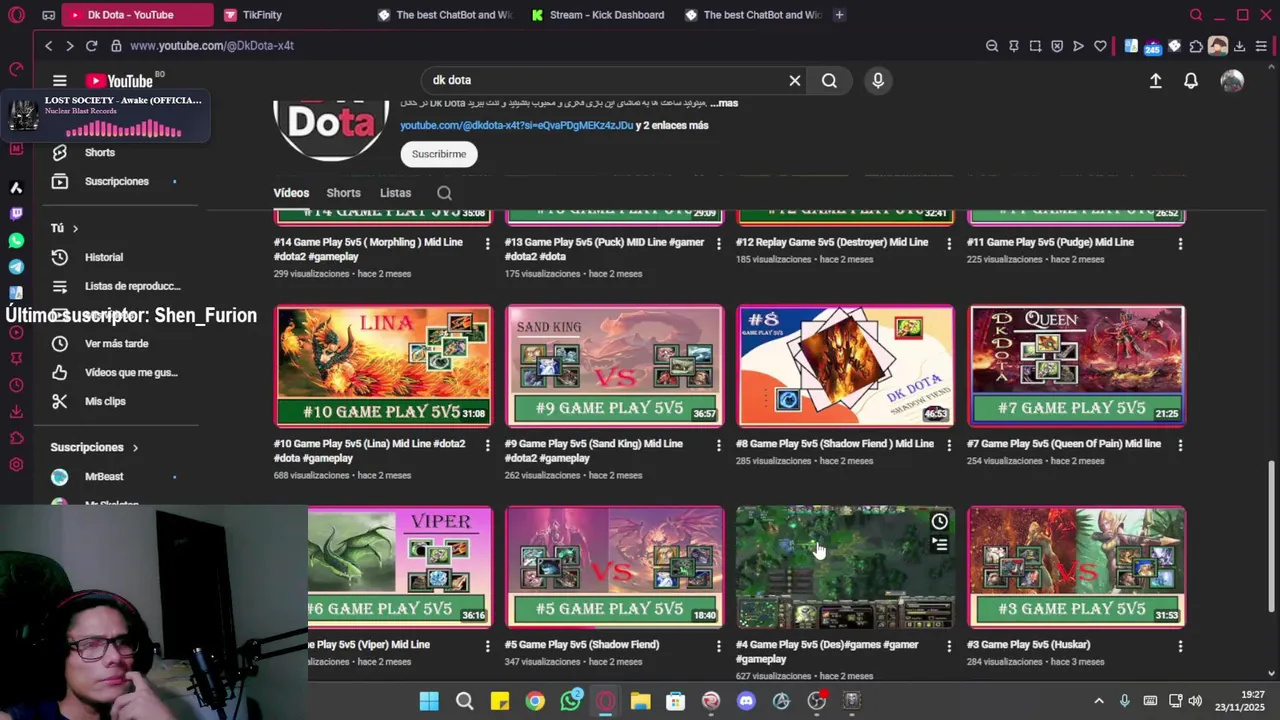Screen dimensions: 1280x720
Task: Open the Opera tab search magnifier
Action: click(x=1196, y=14)
